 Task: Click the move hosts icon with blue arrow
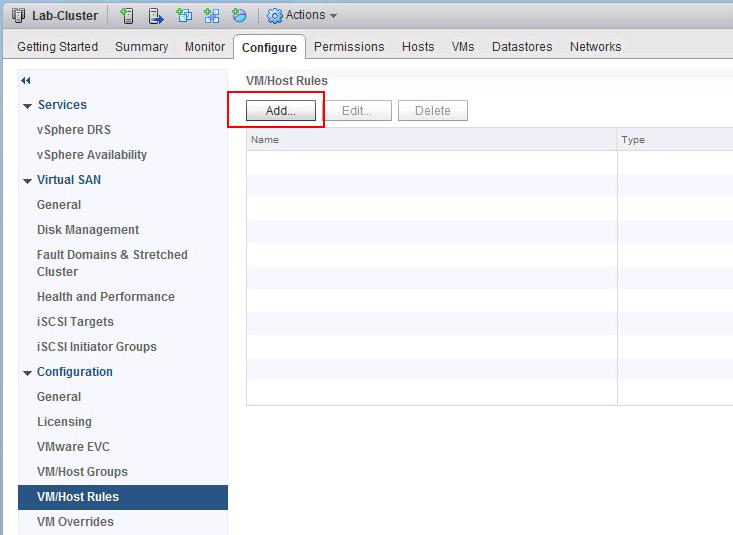pos(155,16)
